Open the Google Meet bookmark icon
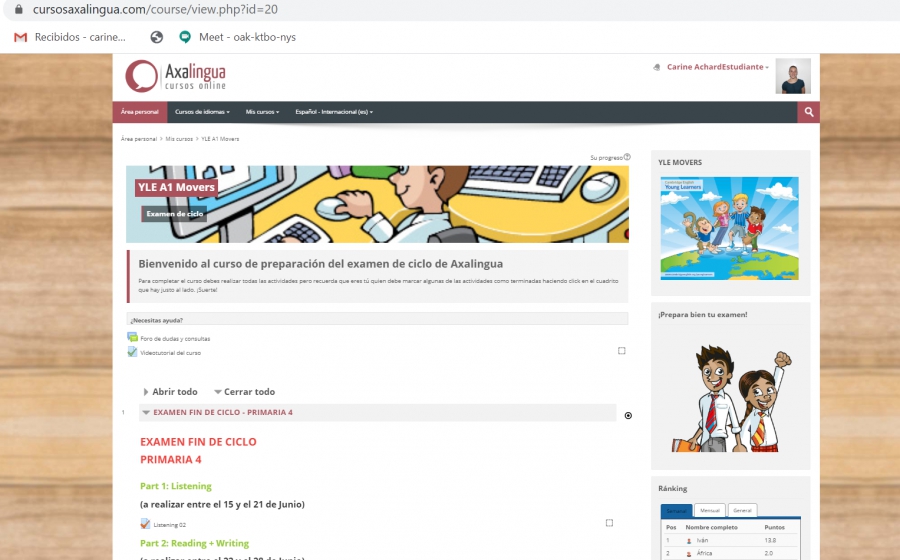The height and width of the screenshot is (560, 900). 185,37
